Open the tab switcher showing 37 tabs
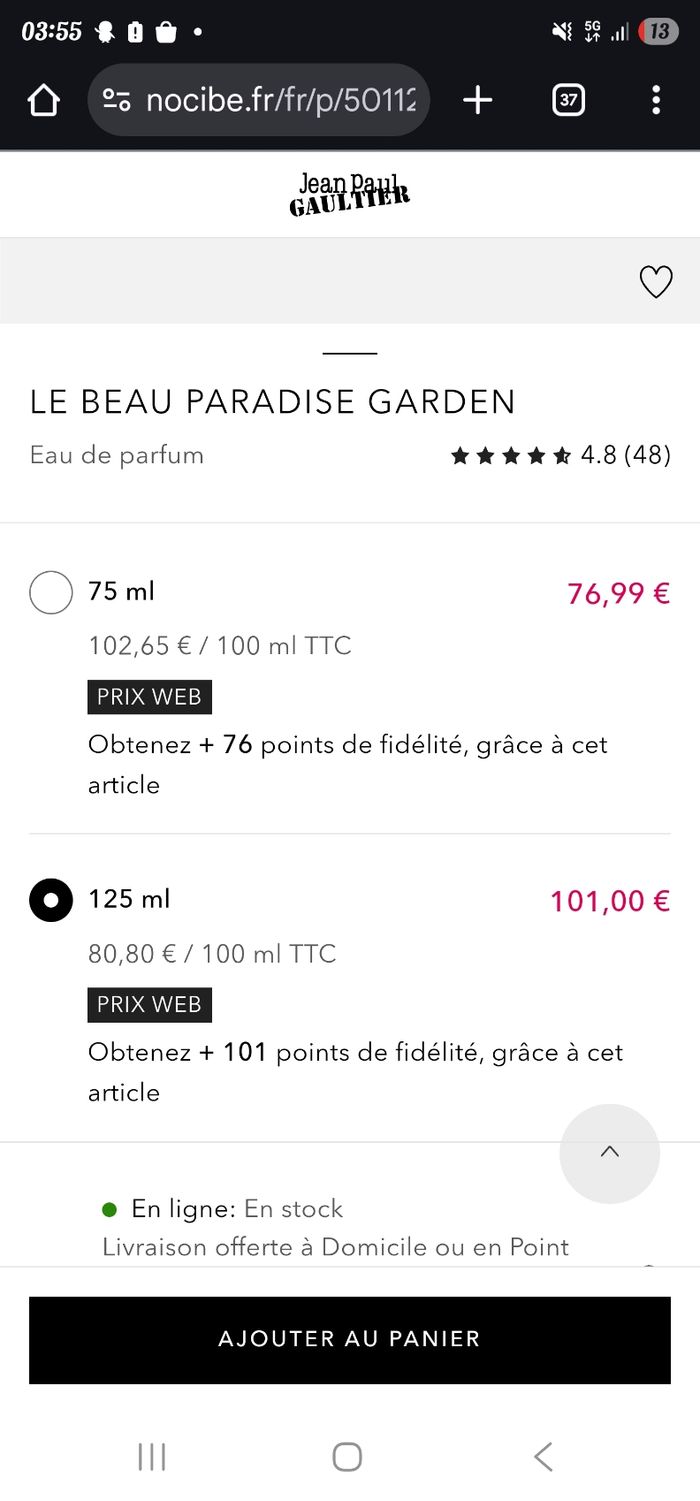Screen dimensions: 700x1501 [x=568, y=100]
